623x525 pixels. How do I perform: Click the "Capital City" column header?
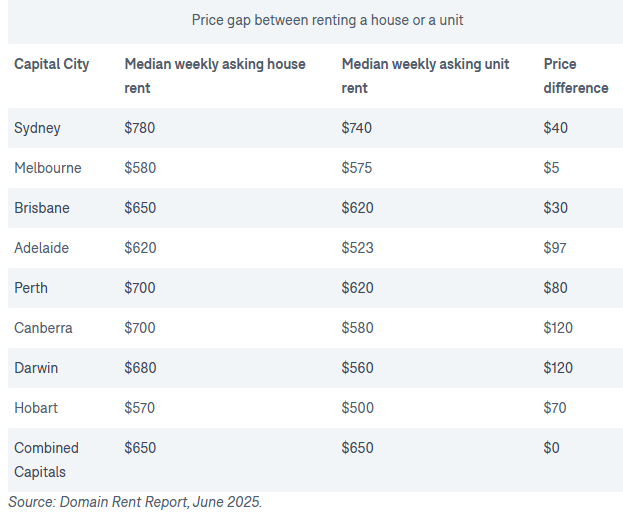tap(52, 64)
